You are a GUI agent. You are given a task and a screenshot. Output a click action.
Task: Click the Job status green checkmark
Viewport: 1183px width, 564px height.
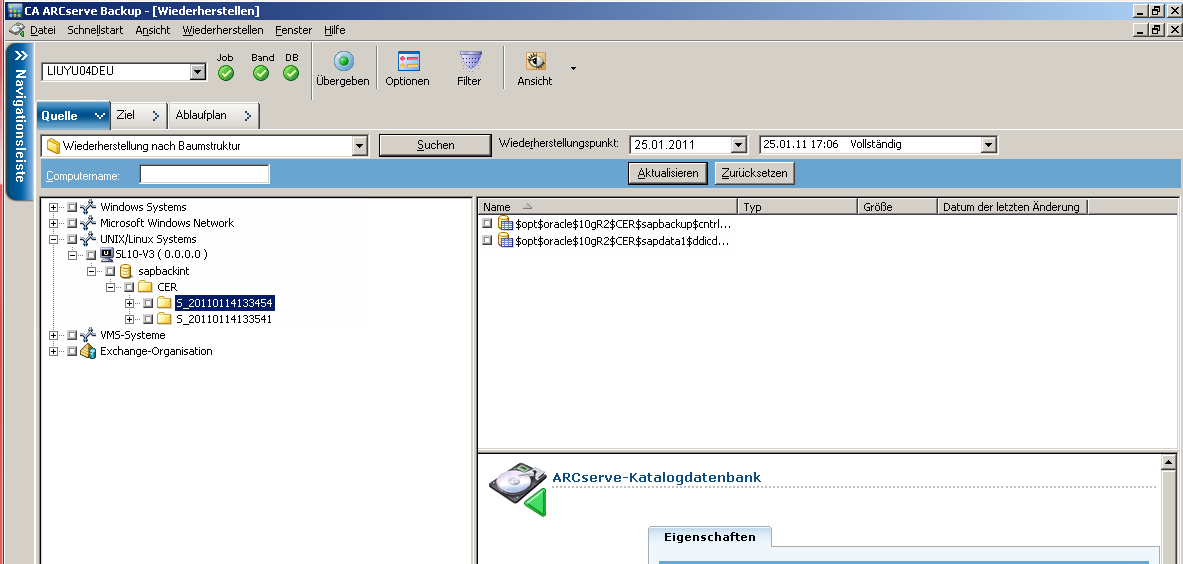(x=226, y=73)
